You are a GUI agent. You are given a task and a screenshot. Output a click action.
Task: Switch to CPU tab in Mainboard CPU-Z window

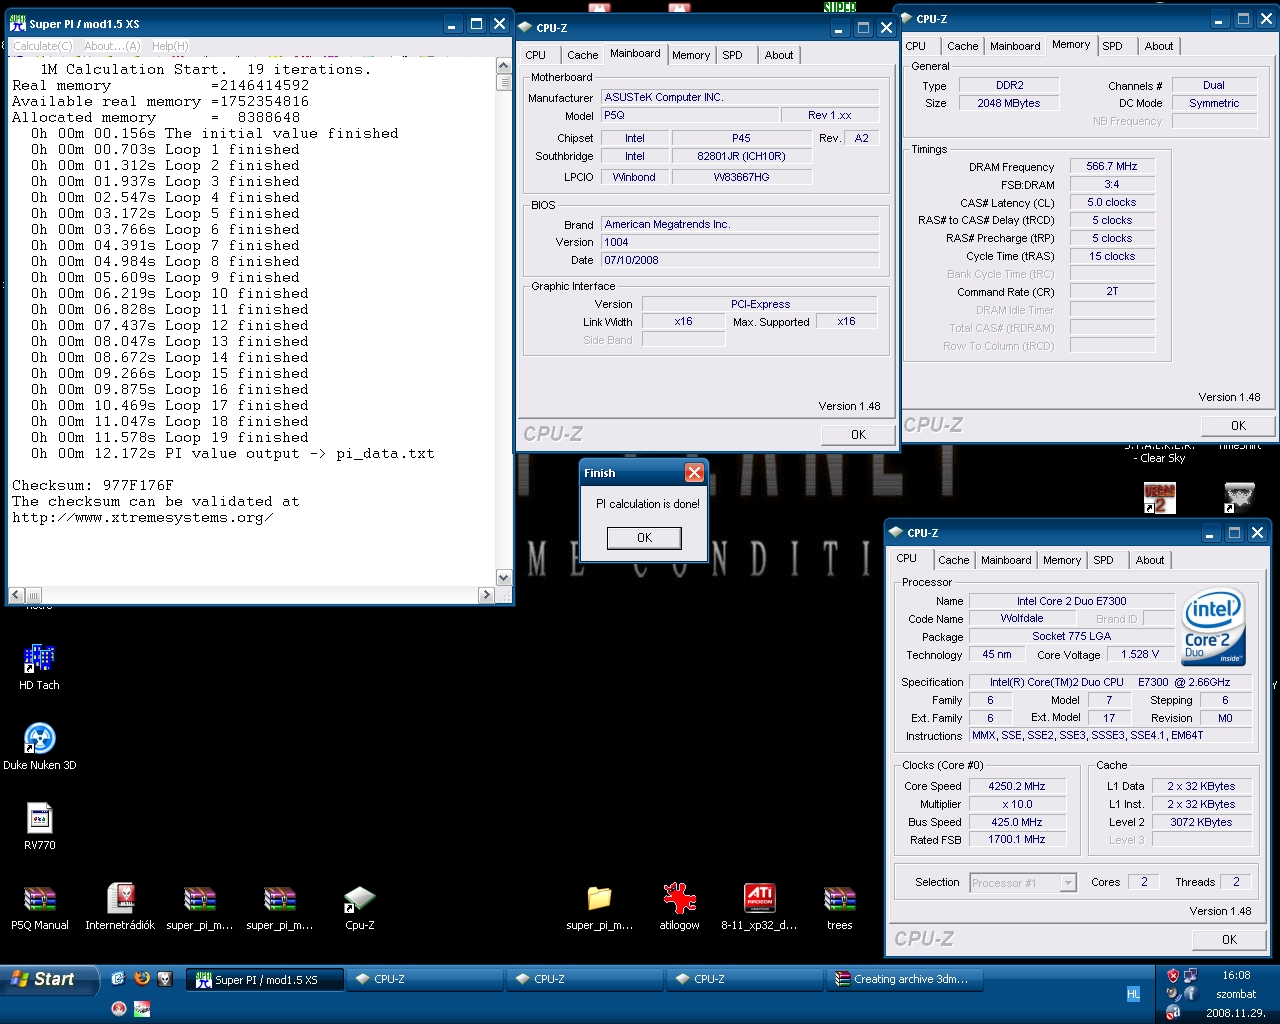pyautogui.click(x=536, y=55)
